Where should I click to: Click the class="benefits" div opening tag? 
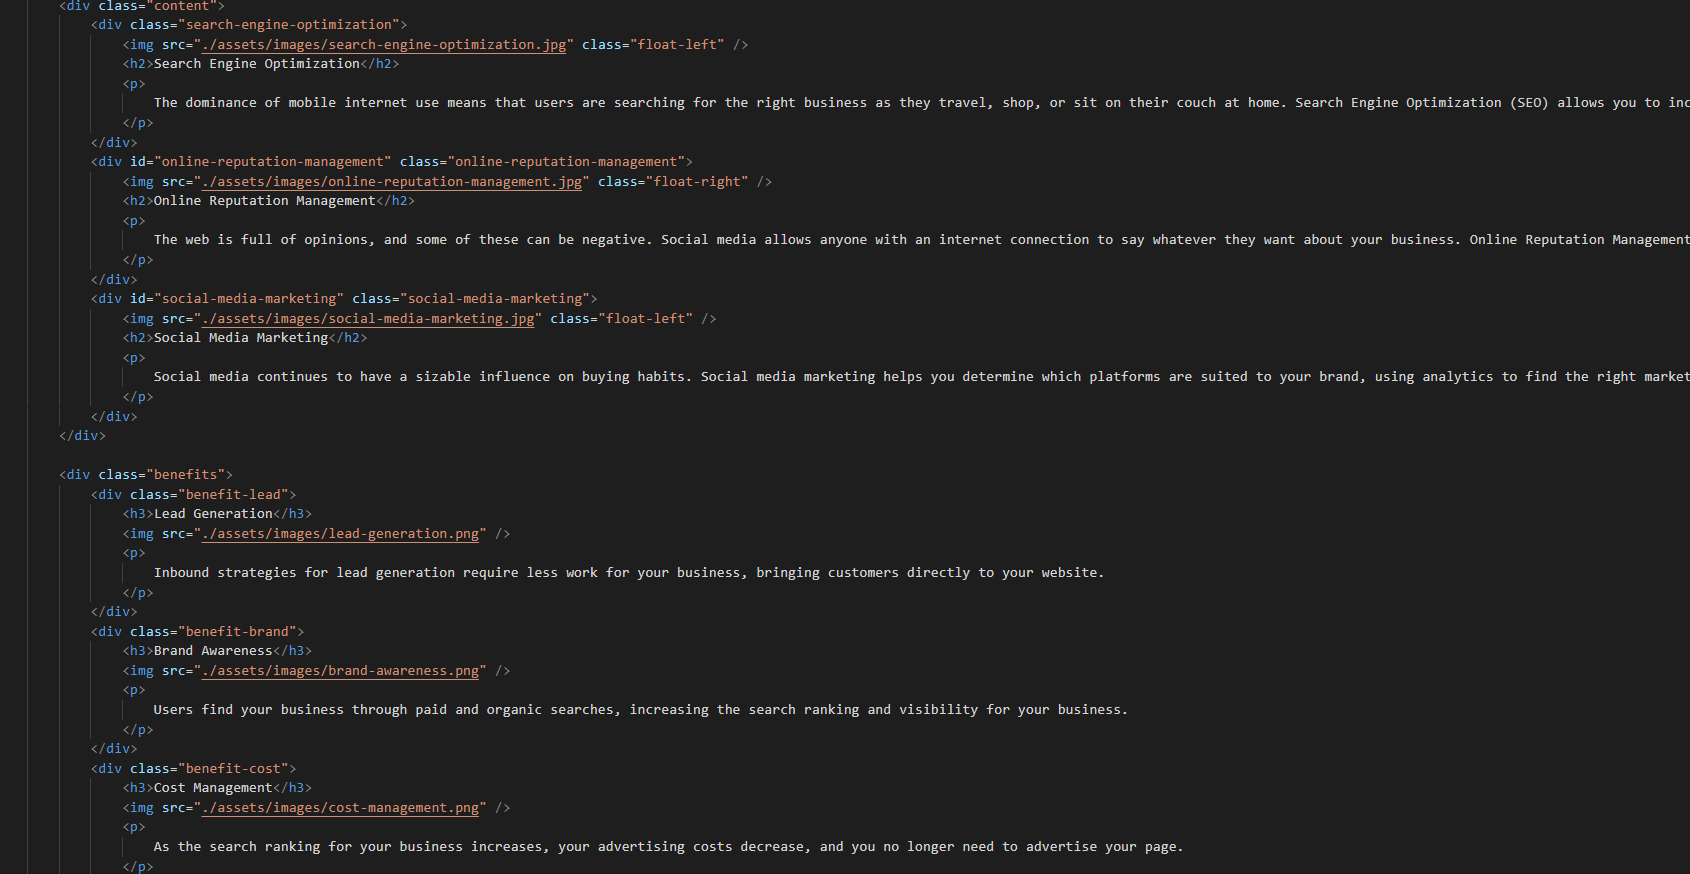click(146, 475)
